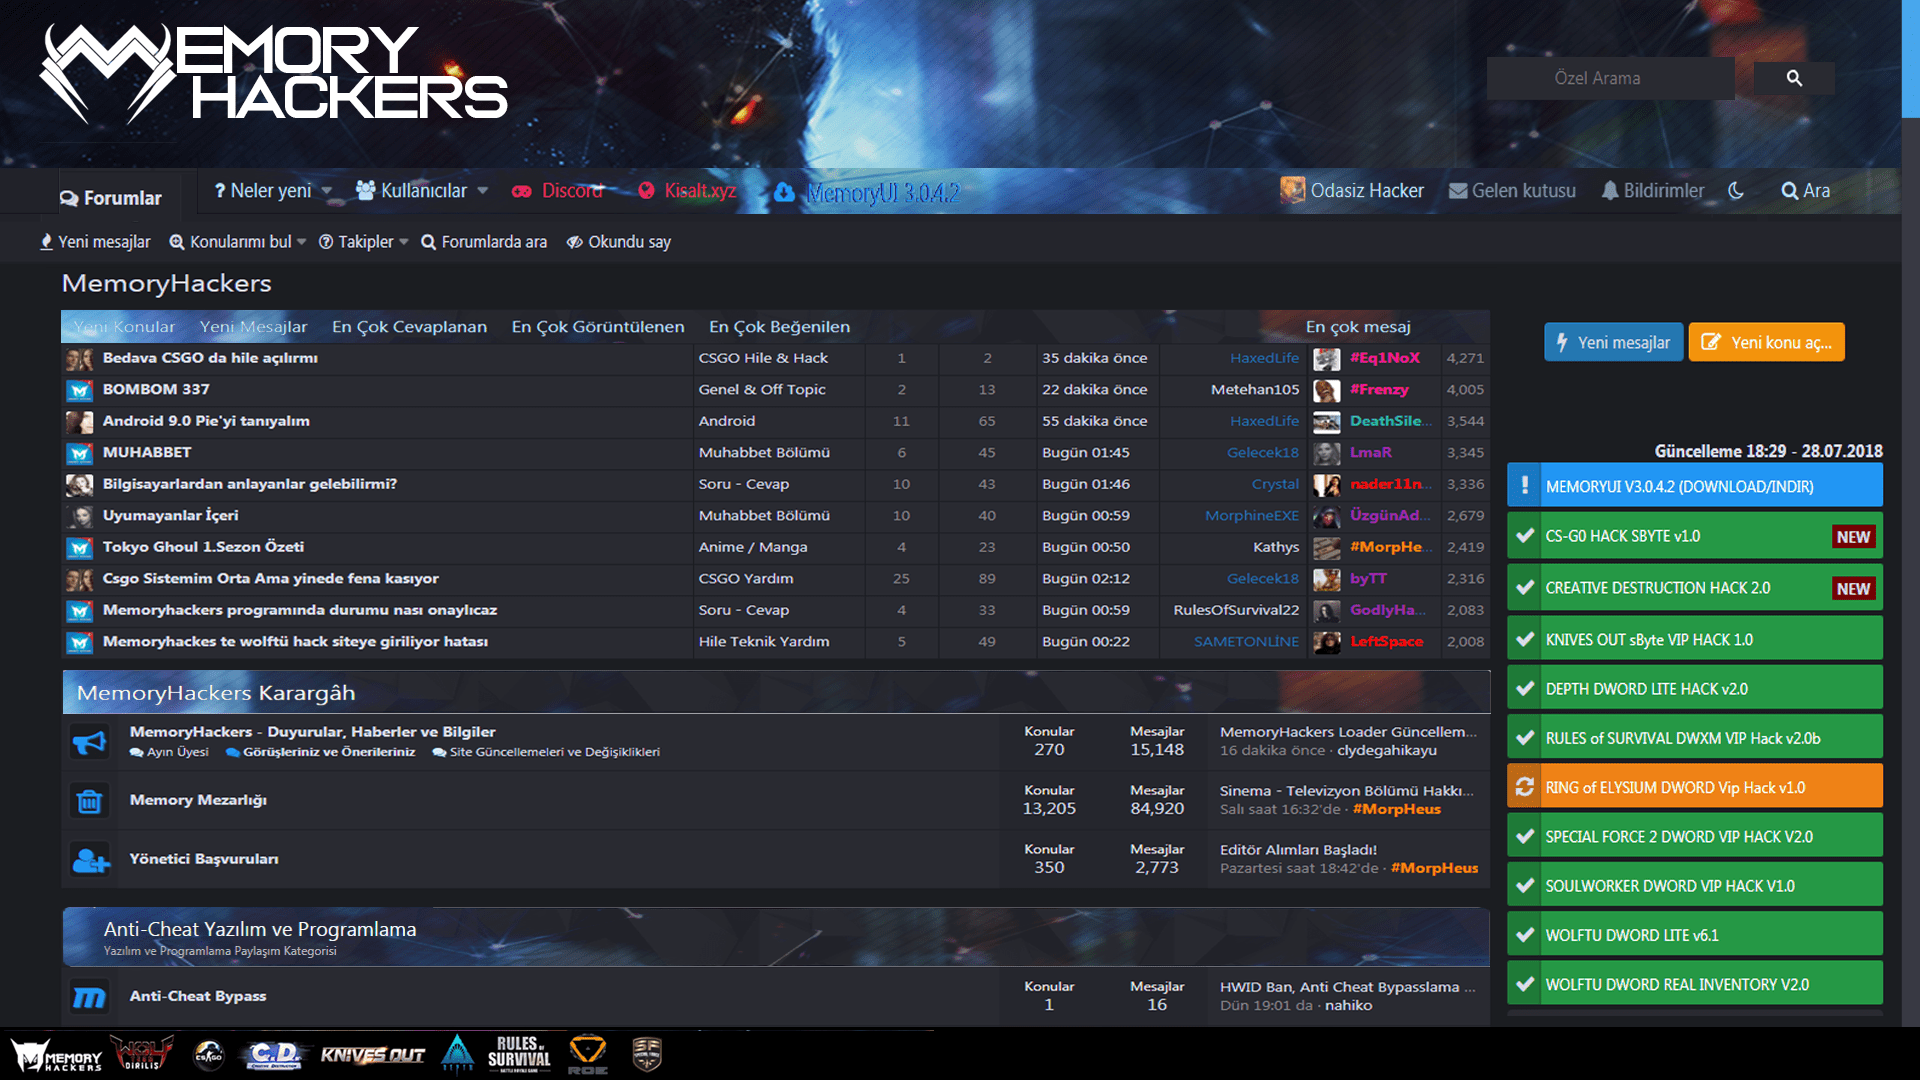Open the ROE orange icon in bottom bar
1920x1080 pixels.
[x=587, y=1055]
